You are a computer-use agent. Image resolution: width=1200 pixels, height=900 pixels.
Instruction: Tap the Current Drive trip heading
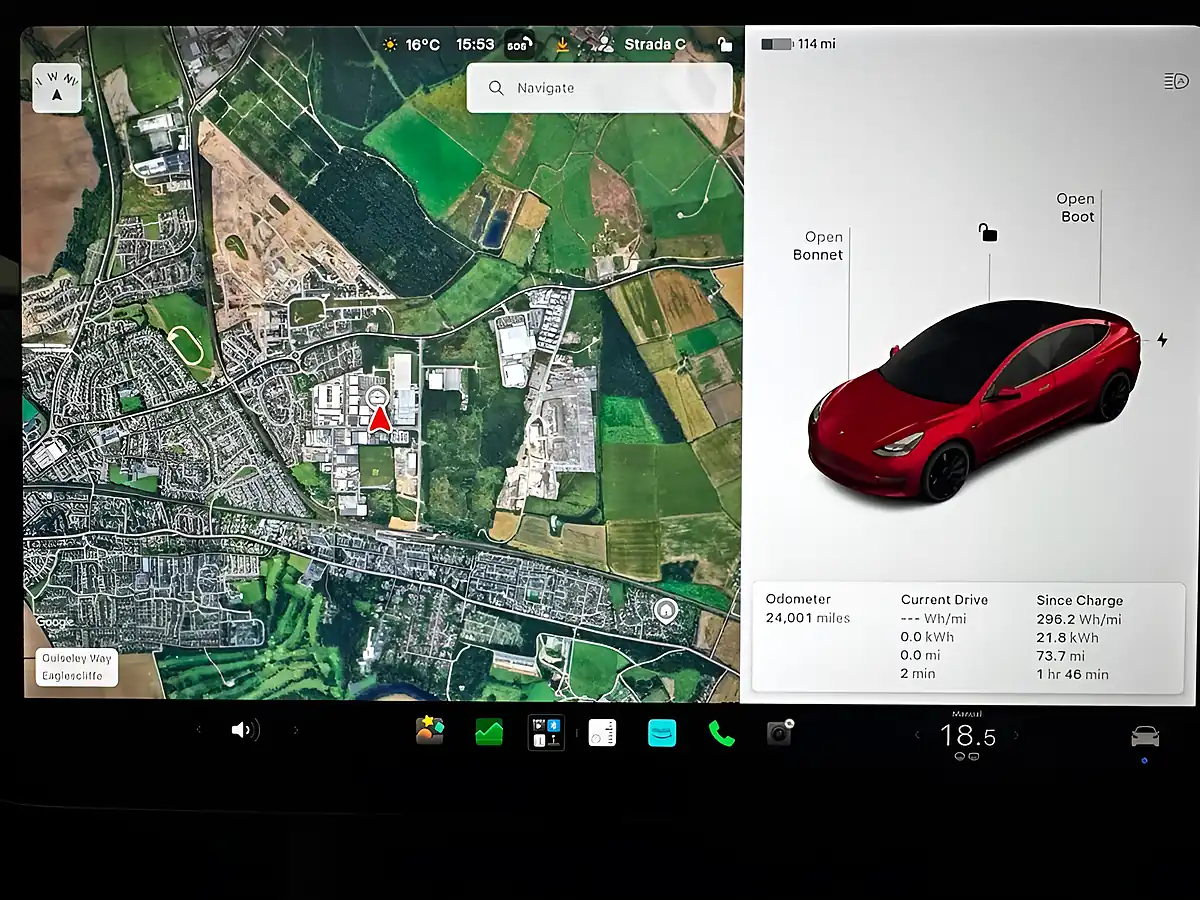pos(944,600)
